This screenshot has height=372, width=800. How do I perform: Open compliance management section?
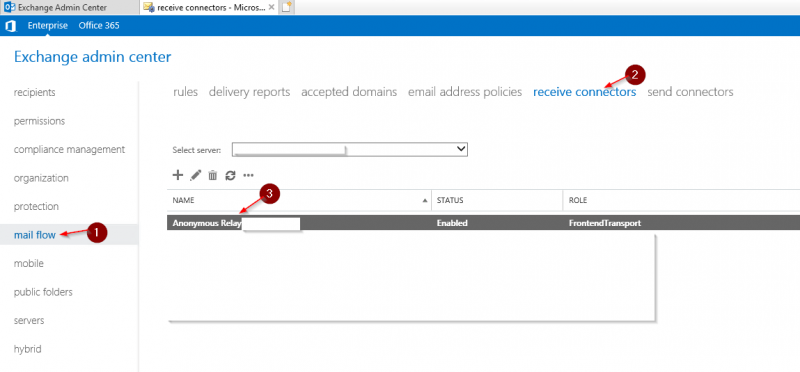69,150
